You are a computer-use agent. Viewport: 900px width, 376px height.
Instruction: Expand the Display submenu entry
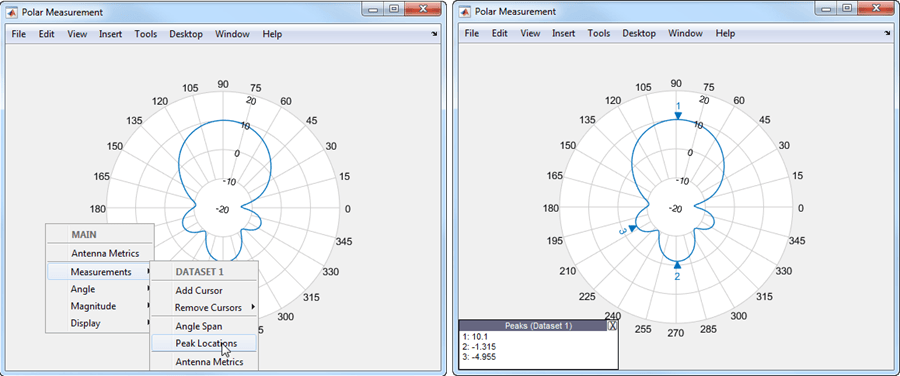coord(100,323)
